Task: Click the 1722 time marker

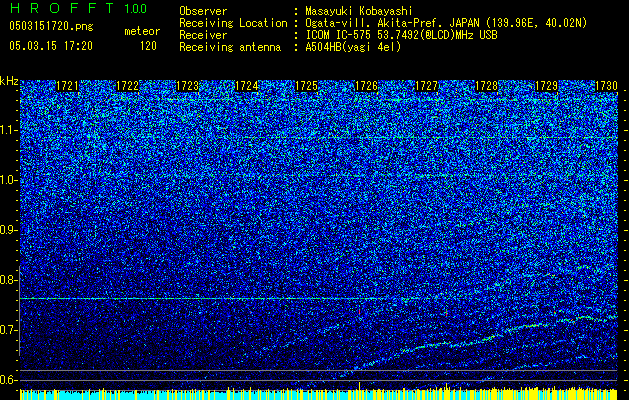Action: [127, 86]
